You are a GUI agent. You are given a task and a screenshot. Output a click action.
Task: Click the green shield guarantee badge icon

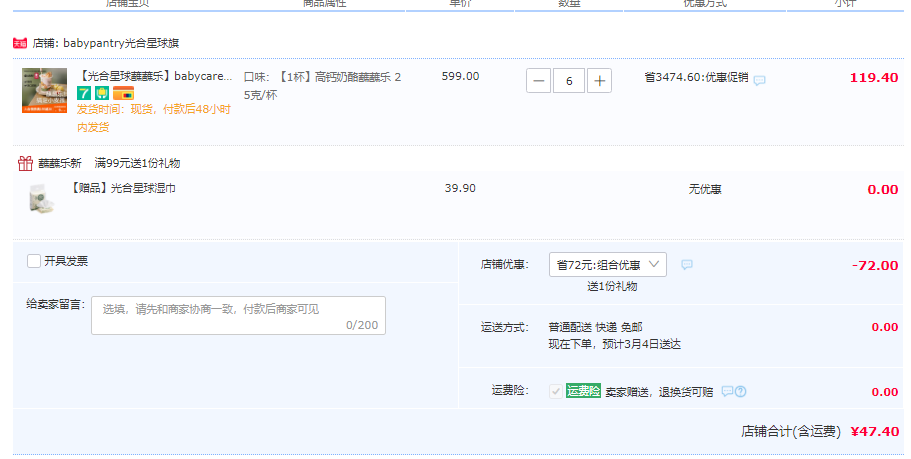[102, 93]
